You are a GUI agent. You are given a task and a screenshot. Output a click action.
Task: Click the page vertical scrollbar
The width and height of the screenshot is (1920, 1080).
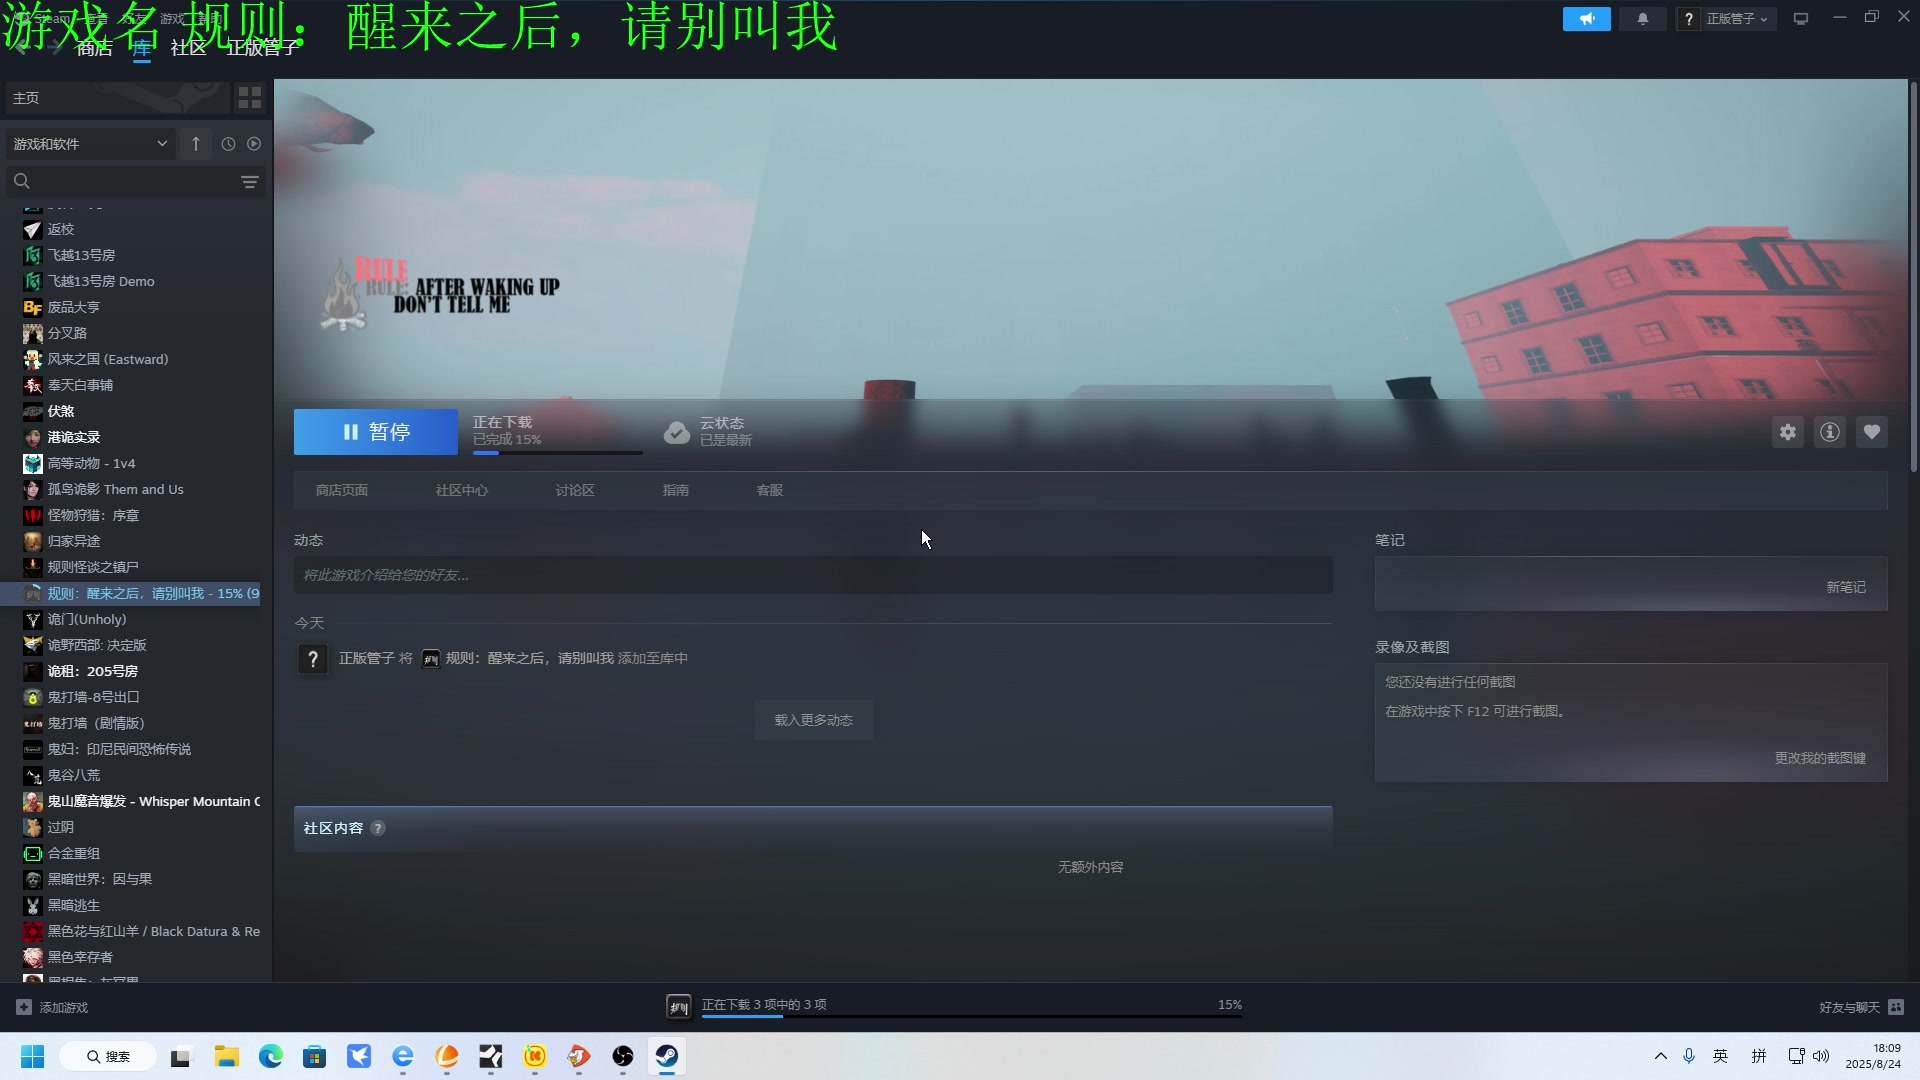point(1913,278)
